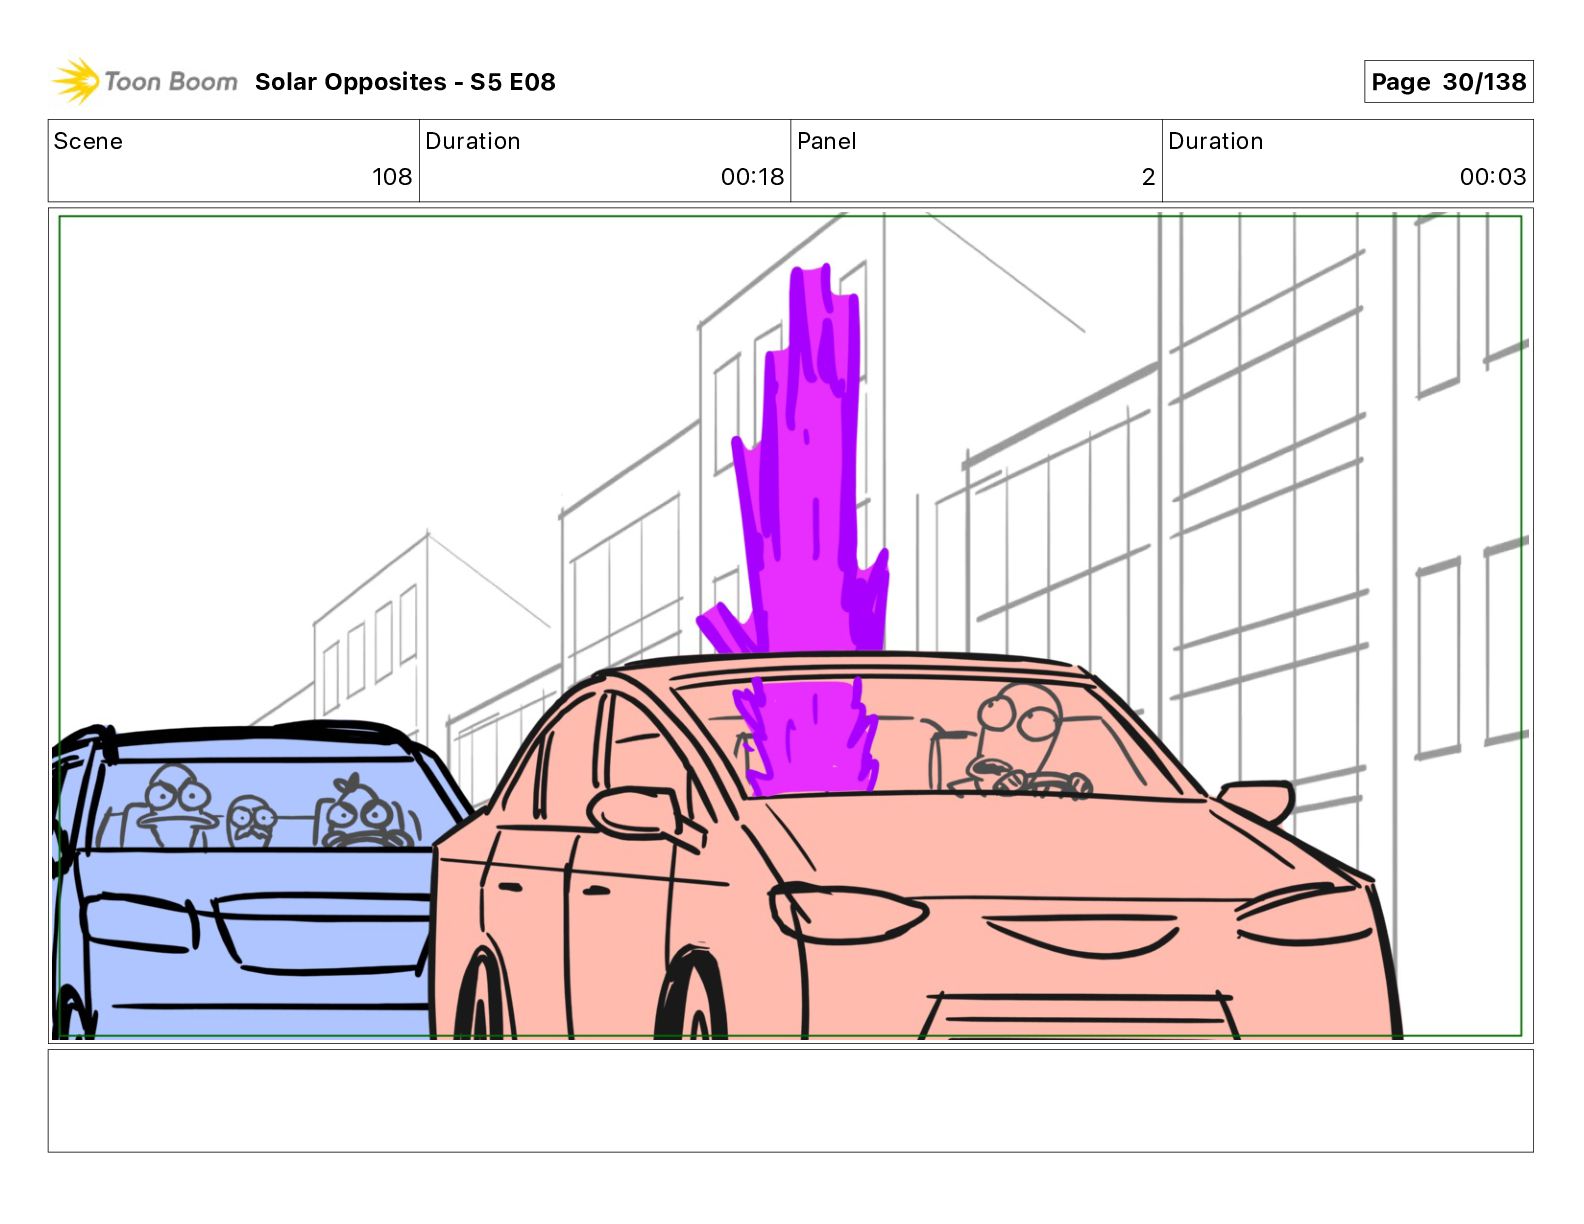Click the Toon Boom logo
Screen dimensions: 1584x1224
point(145,81)
